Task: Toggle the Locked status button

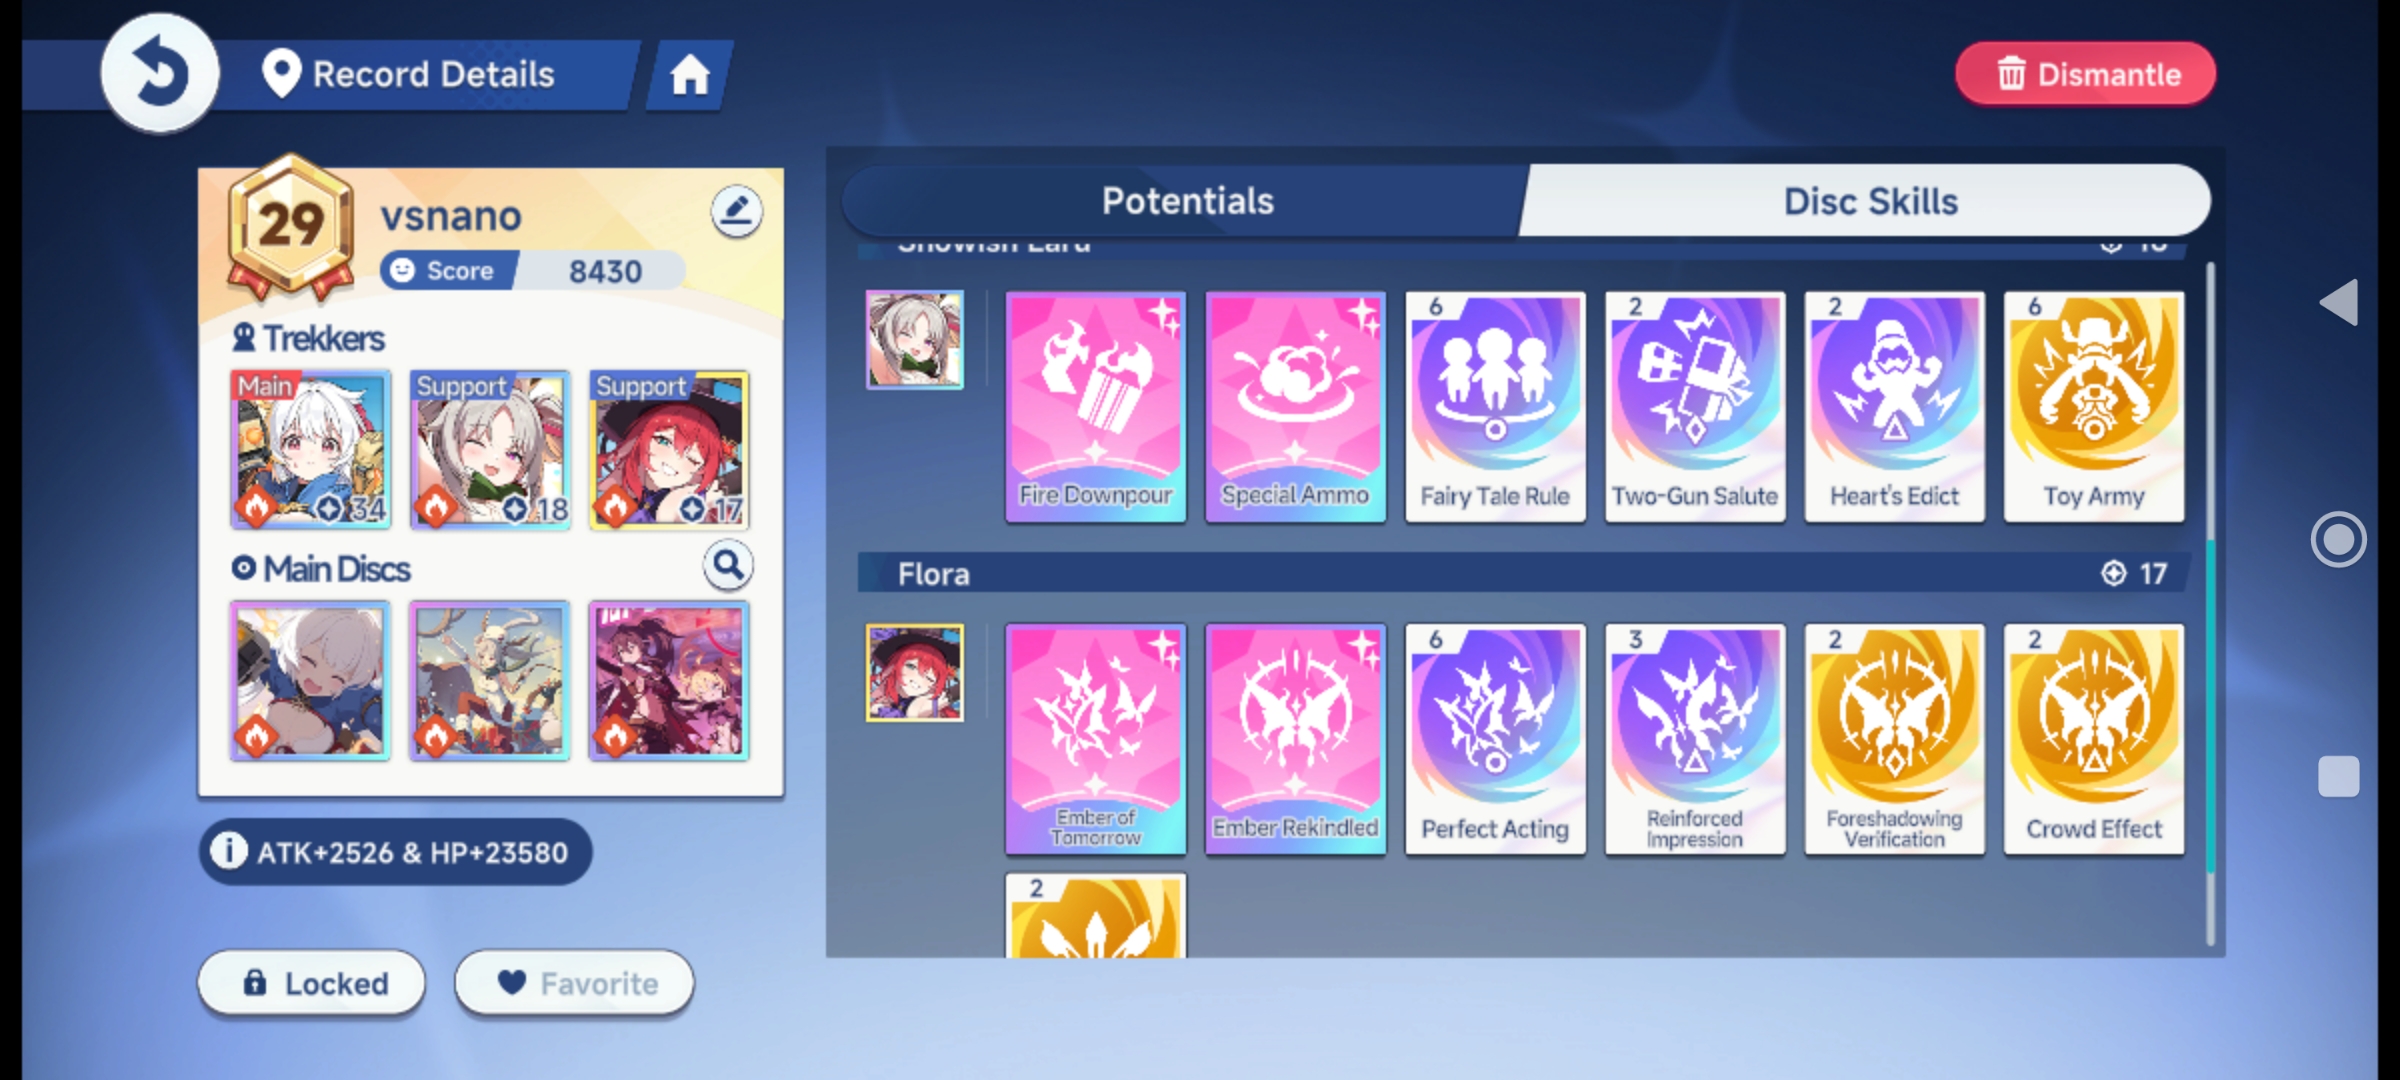Action: click(312, 983)
